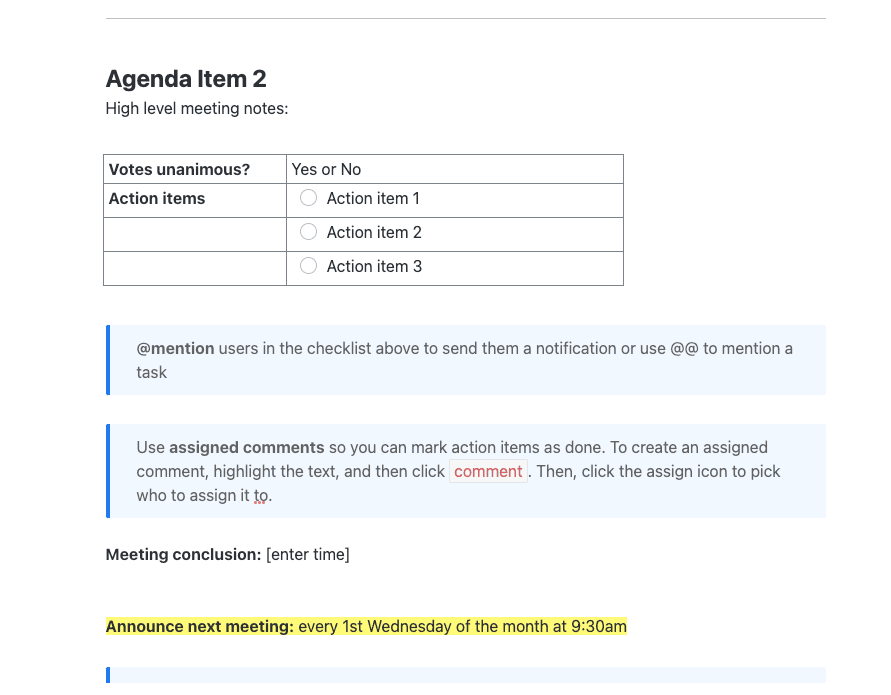The height and width of the screenshot is (695, 891).
Task: Click the "Action item 1" text
Action: tap(373, 198)
